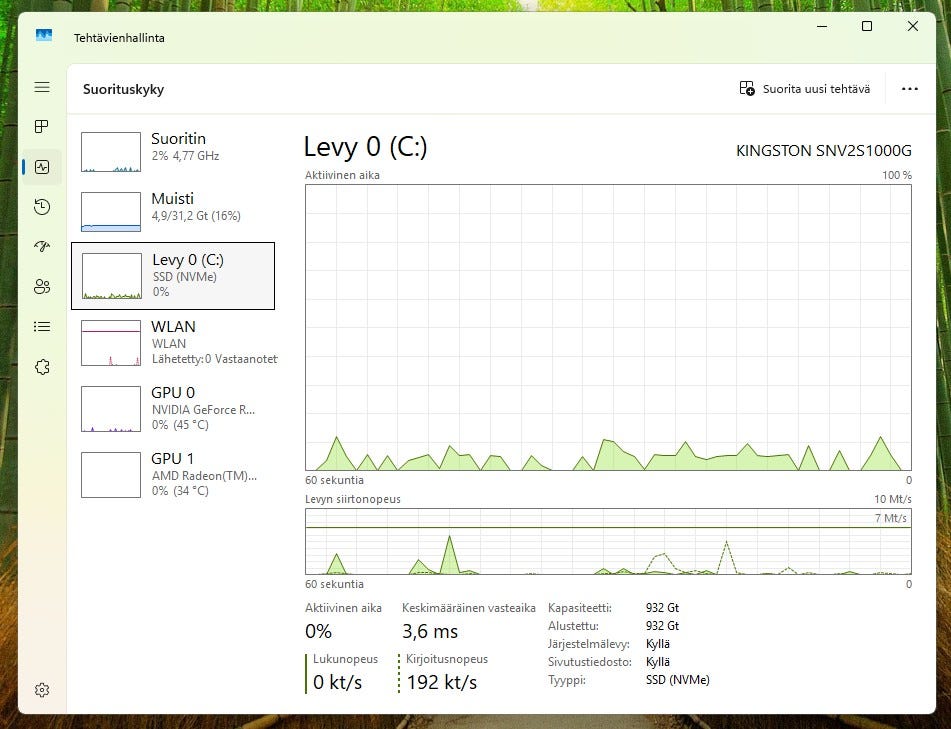Click the Keskimääräinen vasteaika label
The height and width of the screenshot is (729, 951).
469,608
